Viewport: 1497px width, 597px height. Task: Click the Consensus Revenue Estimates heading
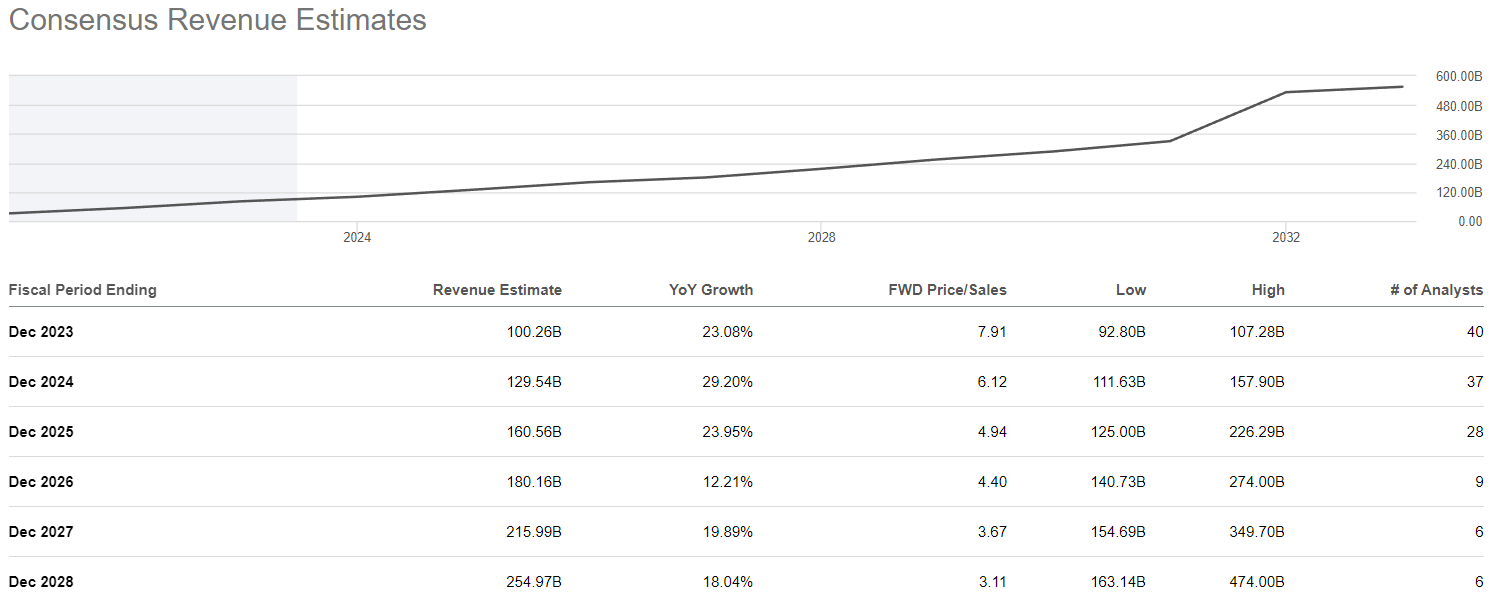pyautogui.click(x=218, y=20)
